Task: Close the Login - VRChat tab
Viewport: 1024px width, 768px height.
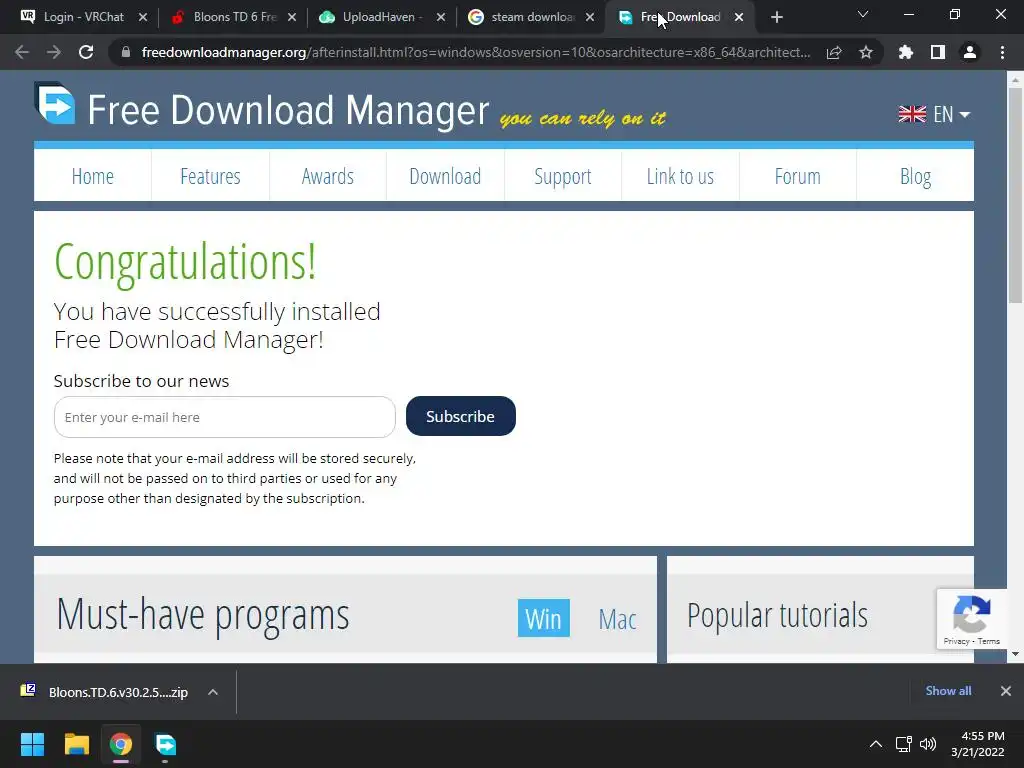Action: pos(143,17)
